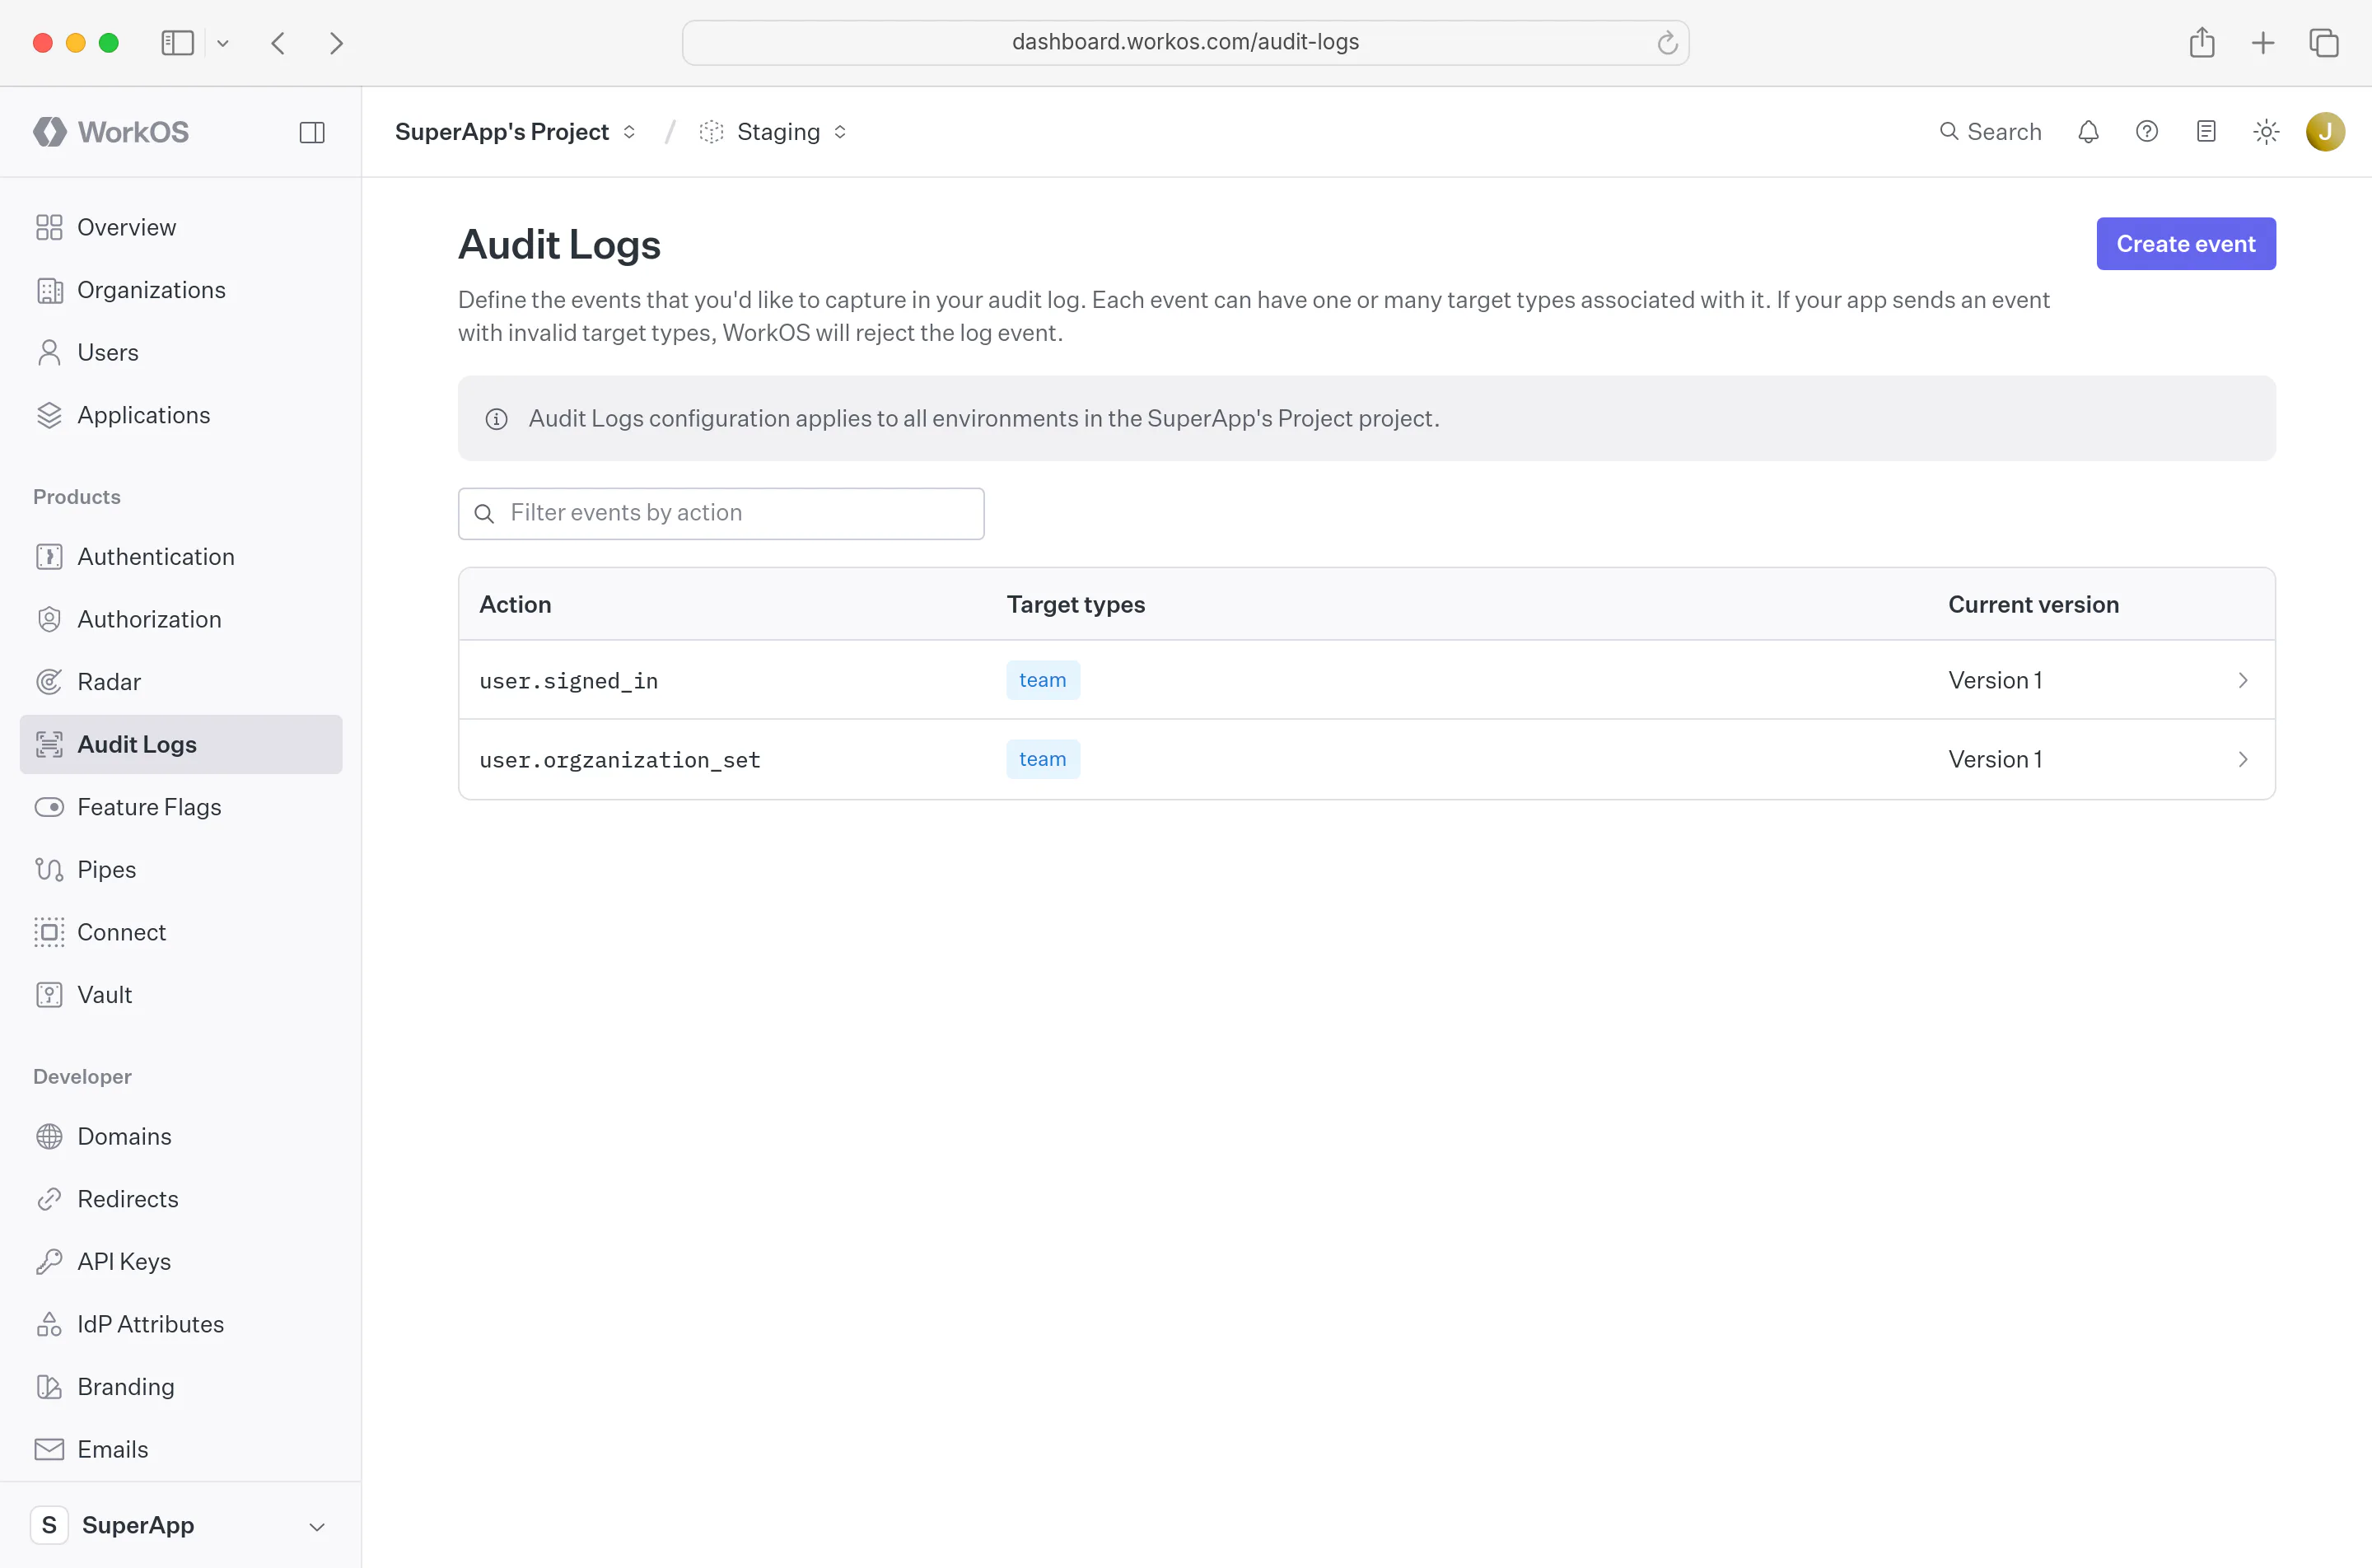Click the Current version column header
Screen dimensions: 2372x1568
(2033, 605)
